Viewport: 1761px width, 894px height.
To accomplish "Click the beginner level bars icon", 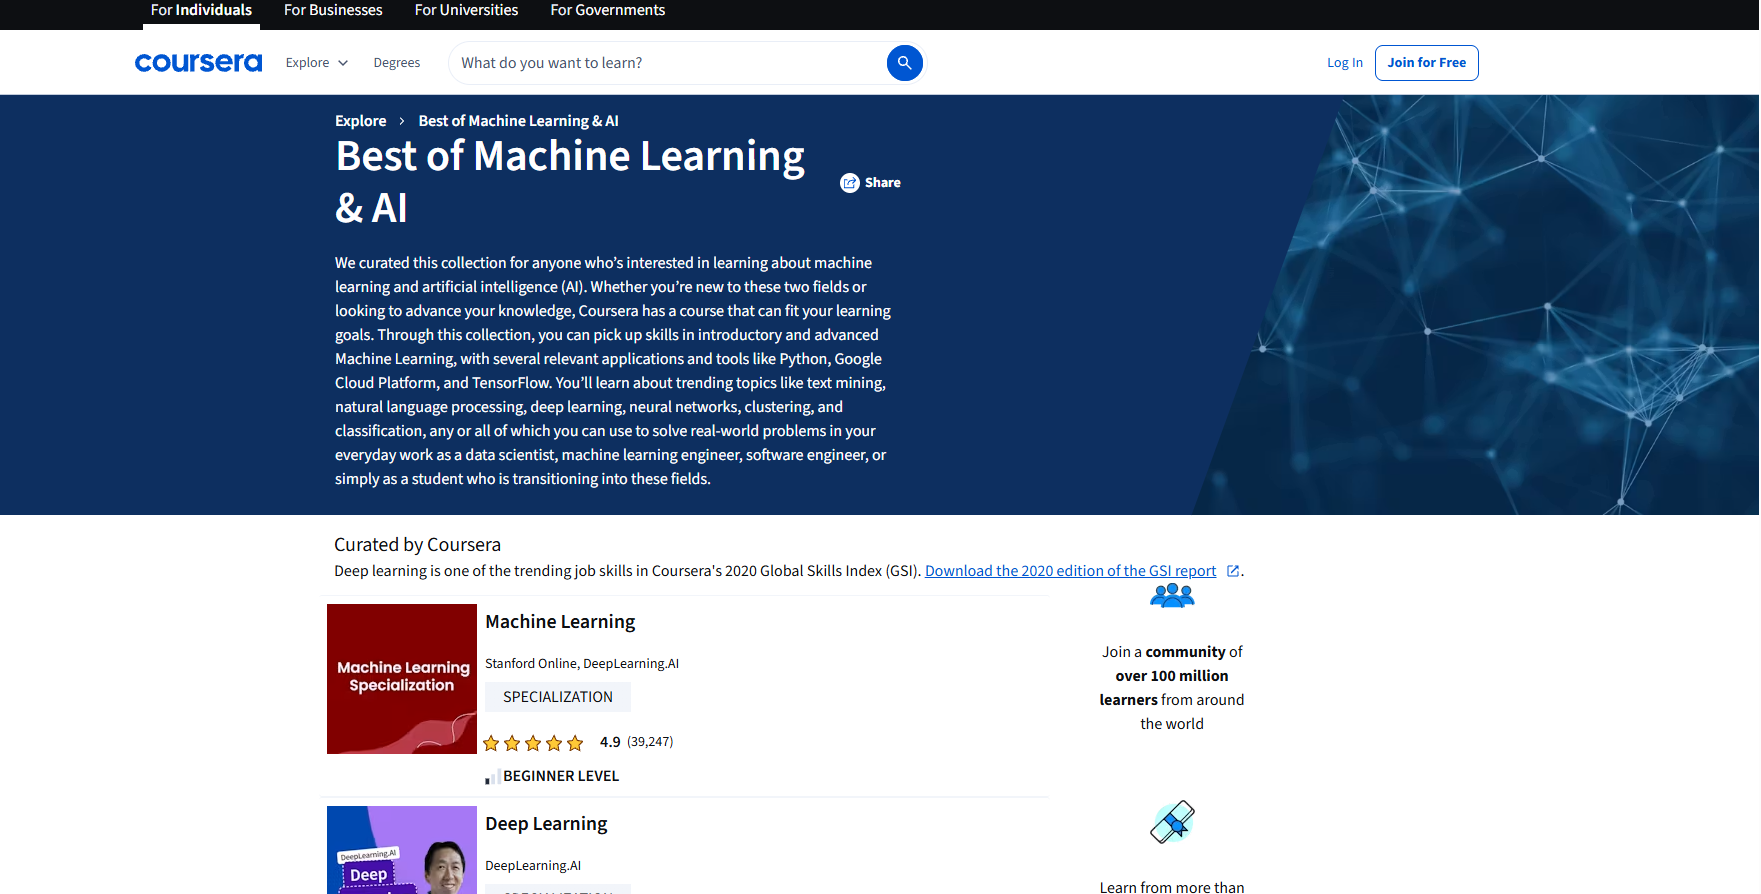I will (492, 777).
